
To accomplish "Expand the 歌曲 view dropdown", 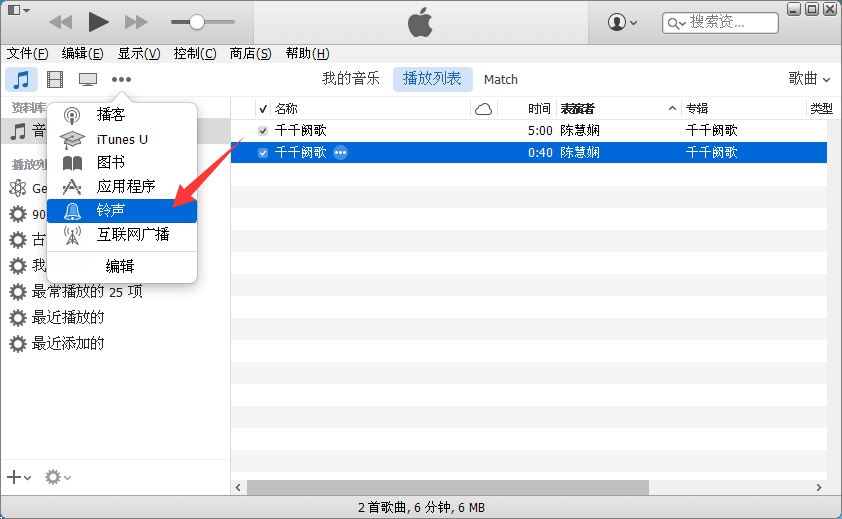I will click(x=809, y=79).
